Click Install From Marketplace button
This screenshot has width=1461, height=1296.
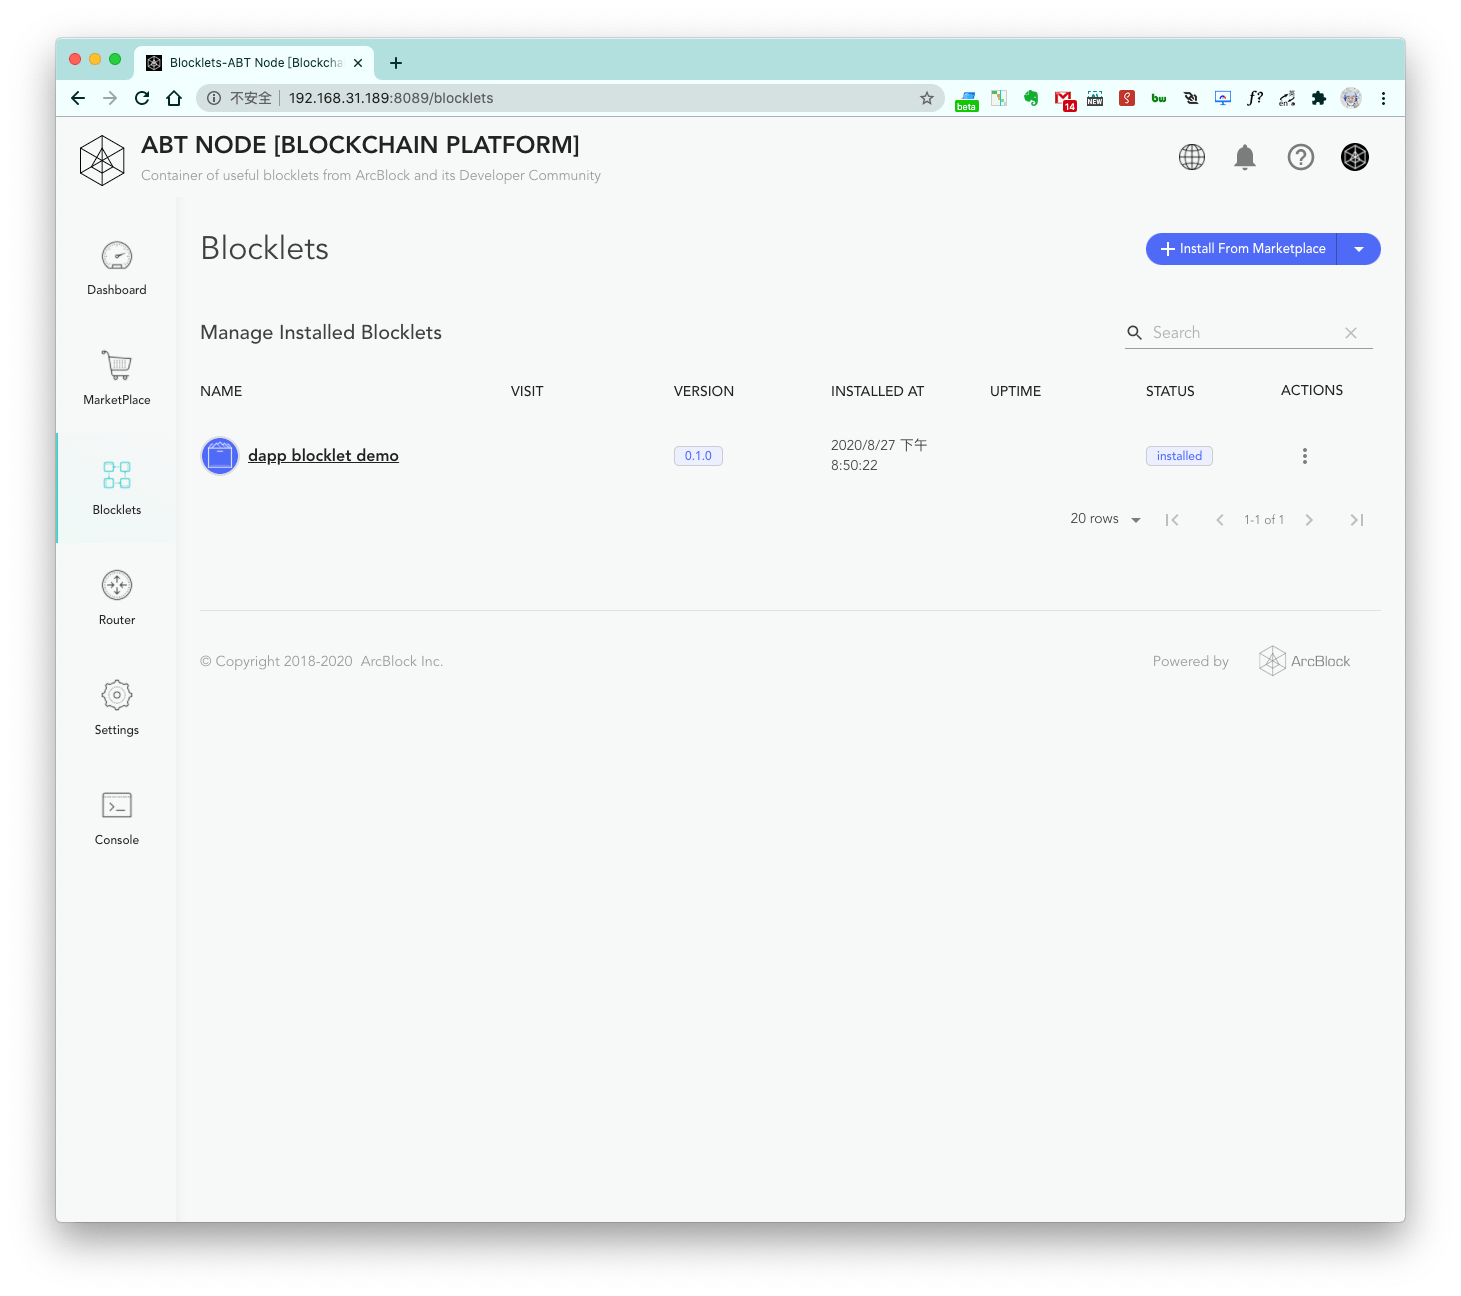tap(1242, 249)
